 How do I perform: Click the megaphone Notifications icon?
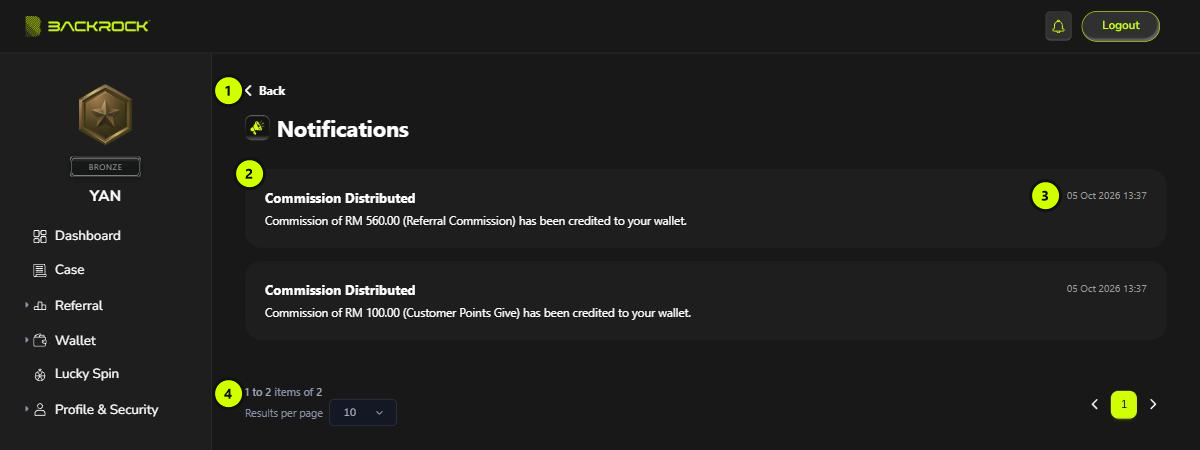tap(257, 128)
